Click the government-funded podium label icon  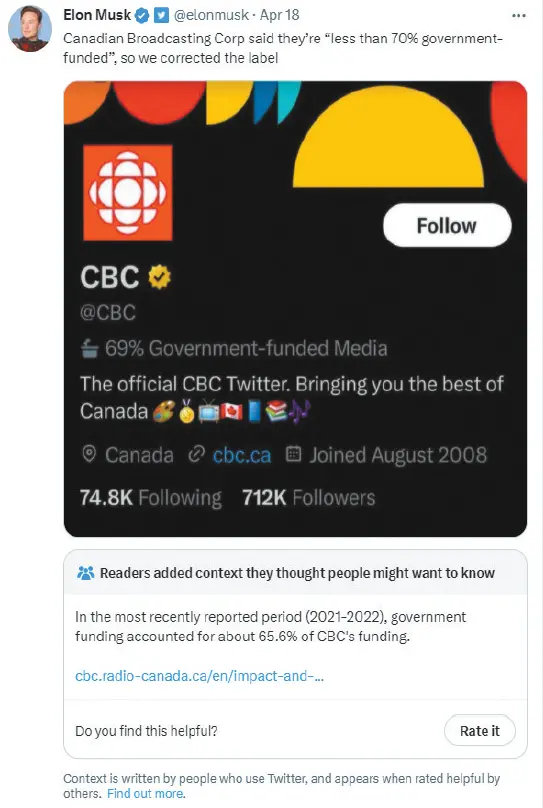89,349
